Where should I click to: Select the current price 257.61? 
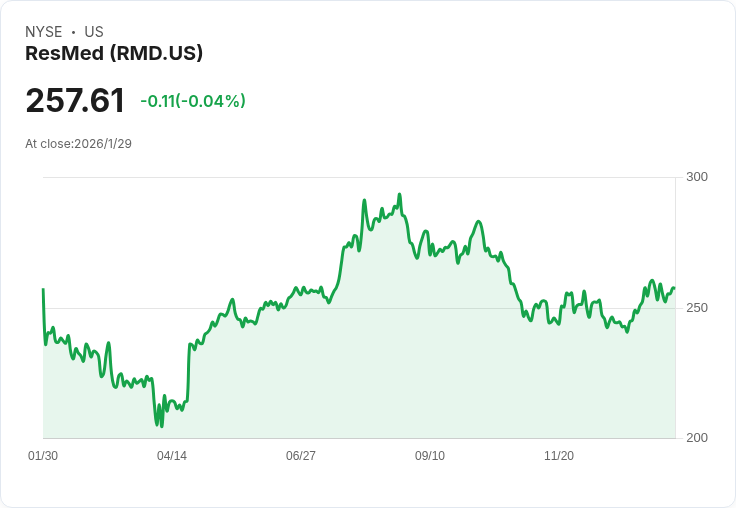click(x=75, y=101)
